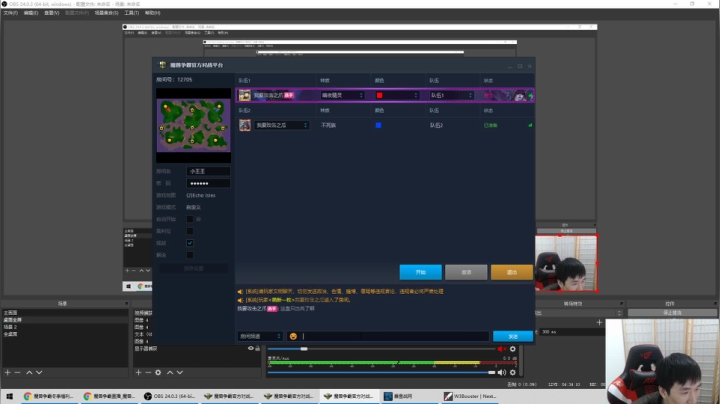Click blue color swatch in team 2 row
720x404 pixels.
coord(378,125)
